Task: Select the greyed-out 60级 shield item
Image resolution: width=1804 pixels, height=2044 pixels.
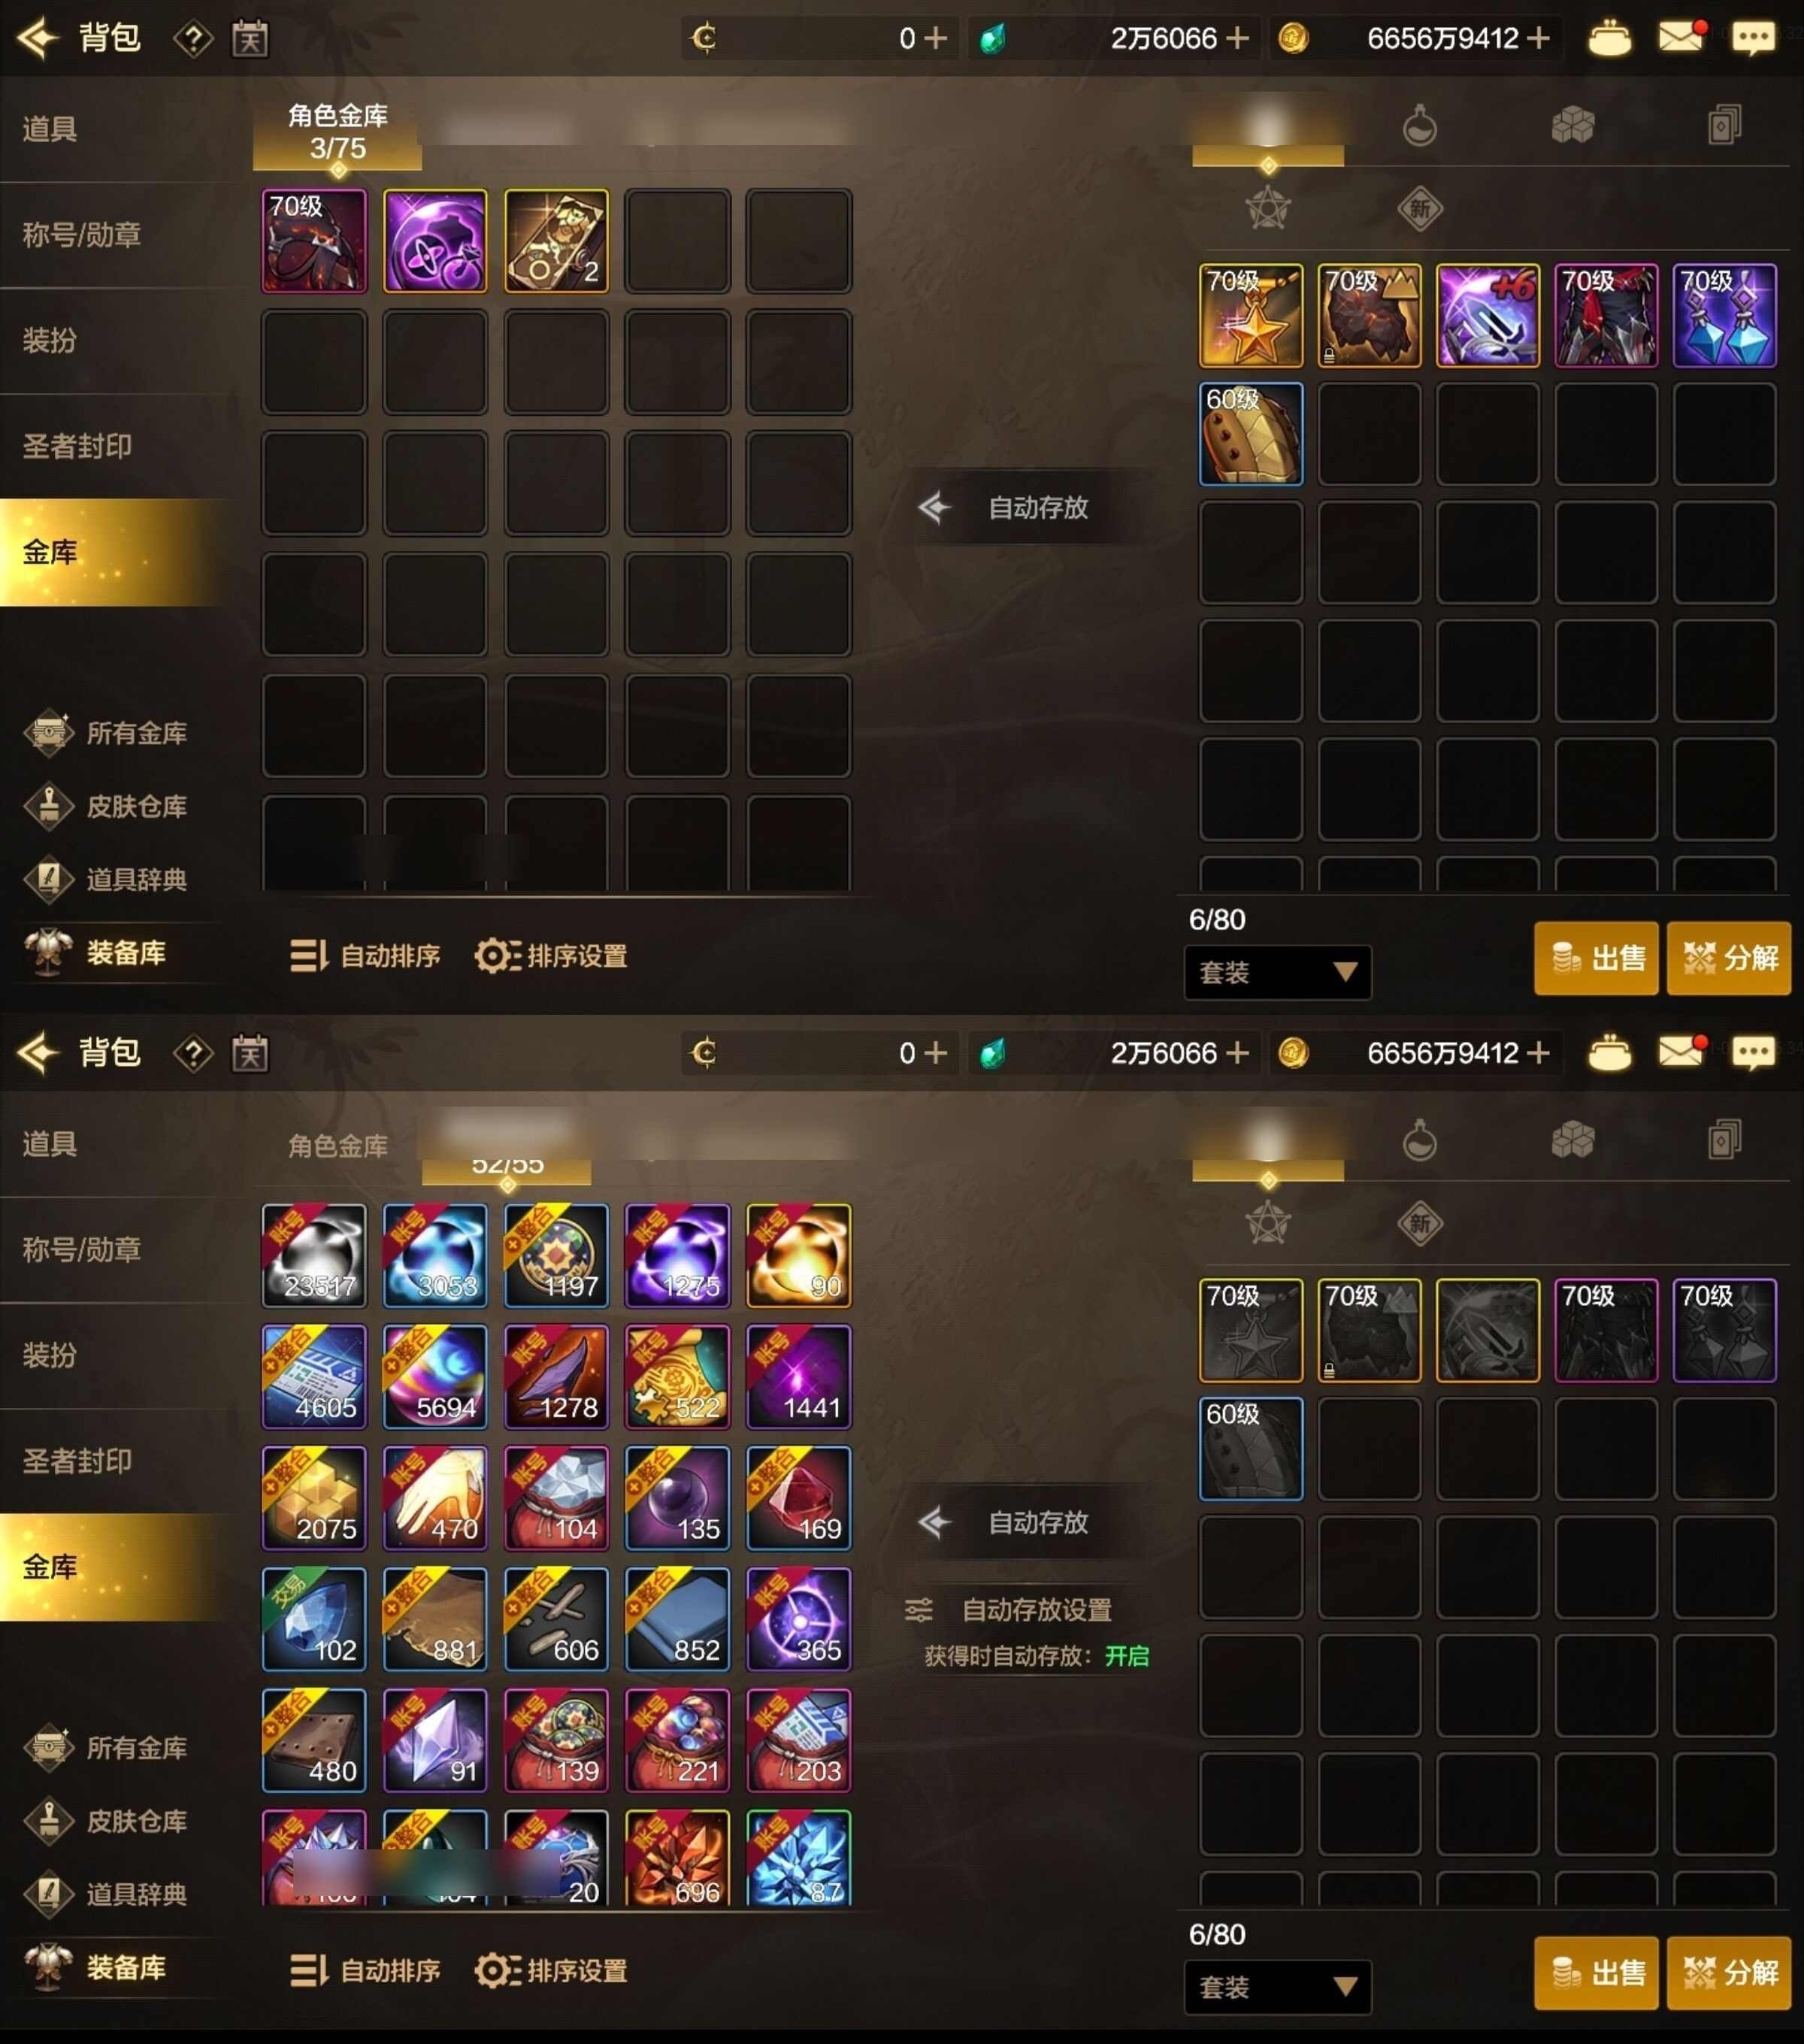Action: point(1250,1448)
